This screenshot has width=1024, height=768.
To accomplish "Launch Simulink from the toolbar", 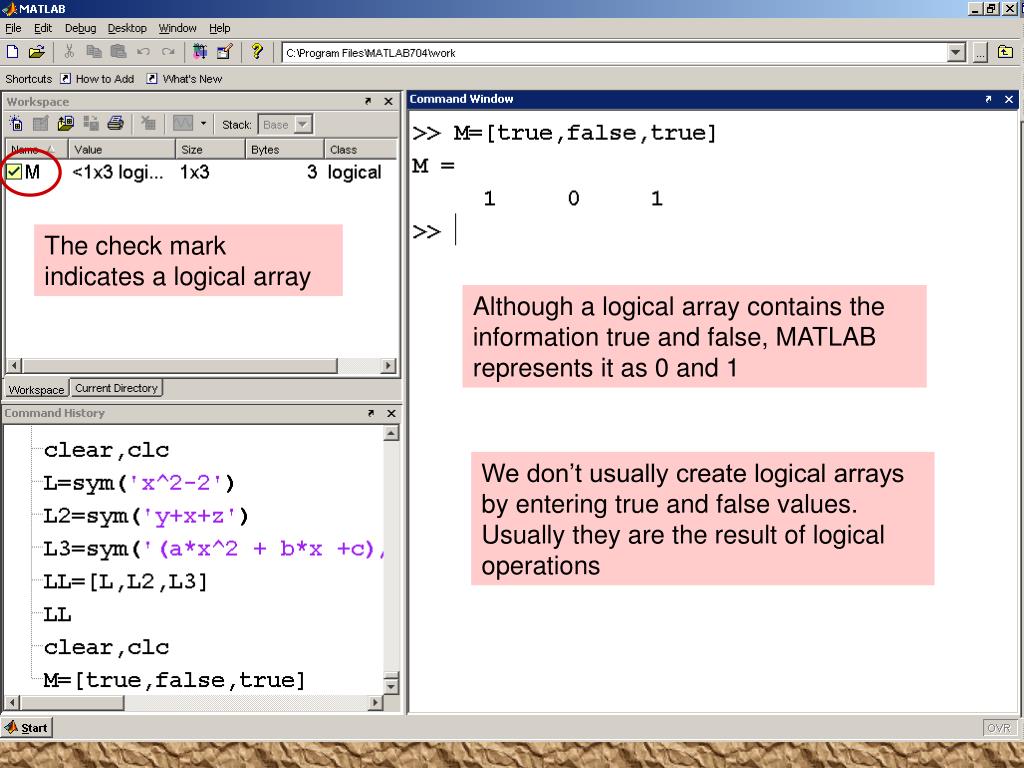I will click(x=200, y=52).
